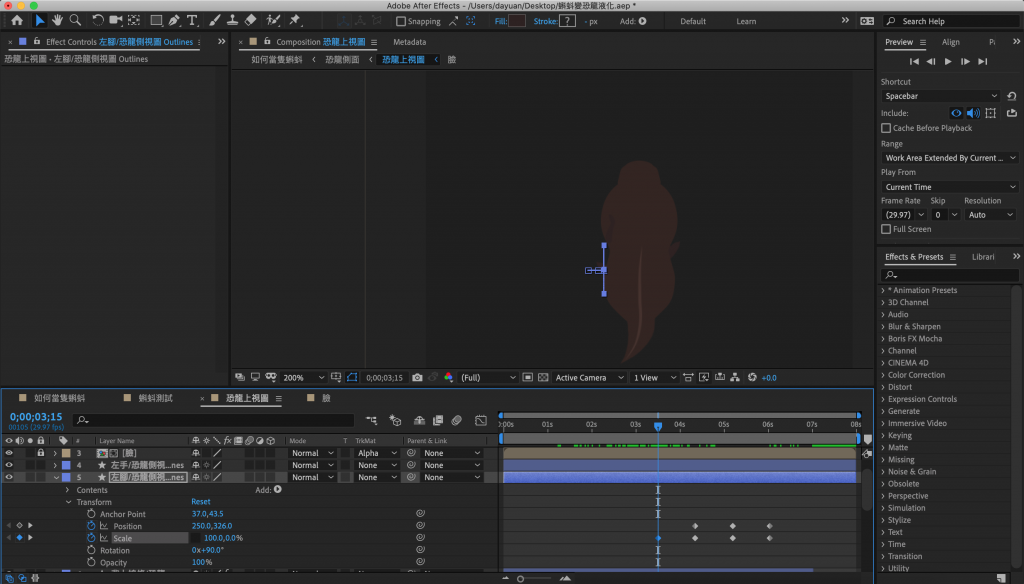Select the Puppet Pin tool
1024x584 pixels.
pos(295,21)
